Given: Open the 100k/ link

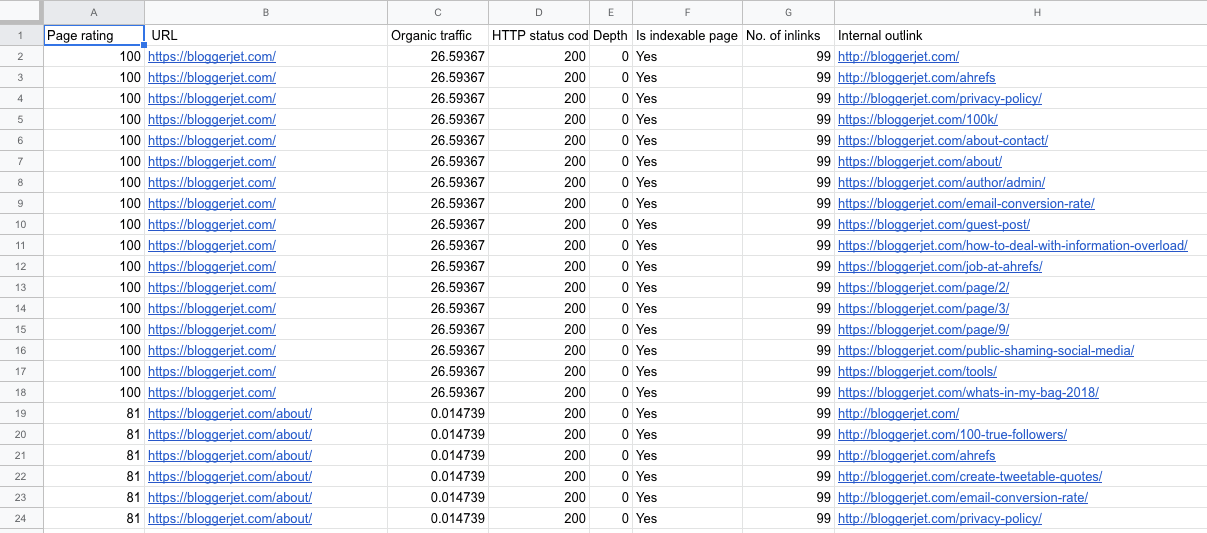Looking at the screenshot, I should [904, 120].
